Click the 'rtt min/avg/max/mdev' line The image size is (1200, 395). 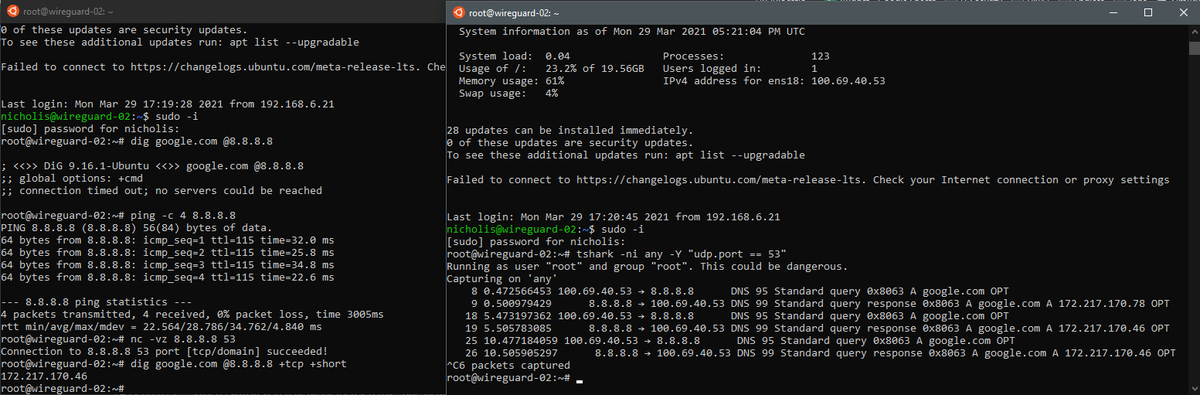click(x=161, y=328)
